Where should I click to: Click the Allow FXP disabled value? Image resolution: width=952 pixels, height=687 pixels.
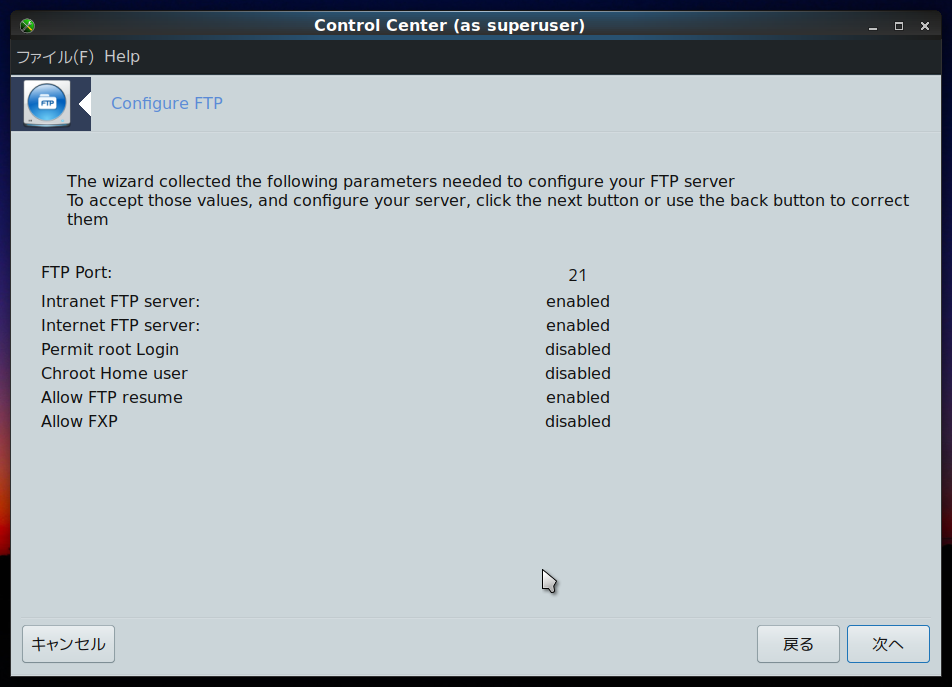click(577, 421)
